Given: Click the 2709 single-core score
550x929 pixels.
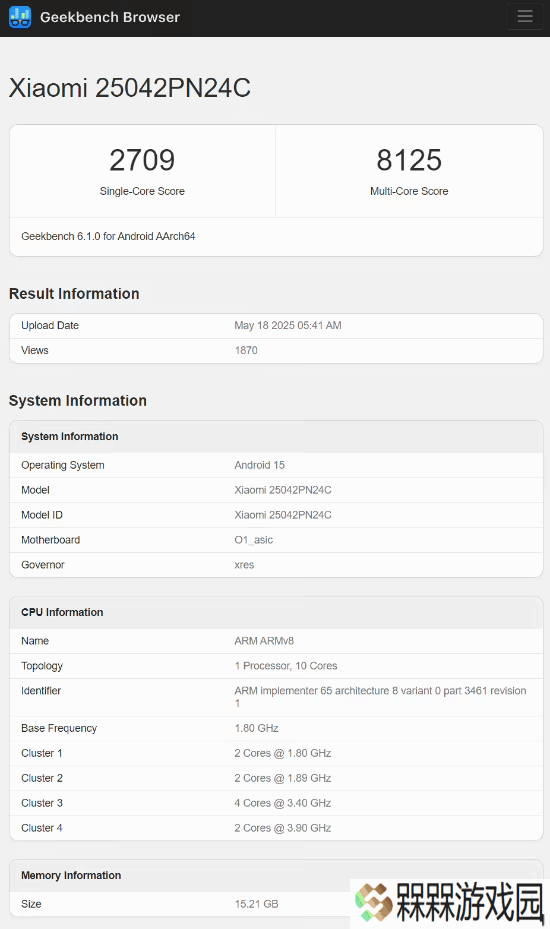Looking at the screenshot, I should point(142,160).
